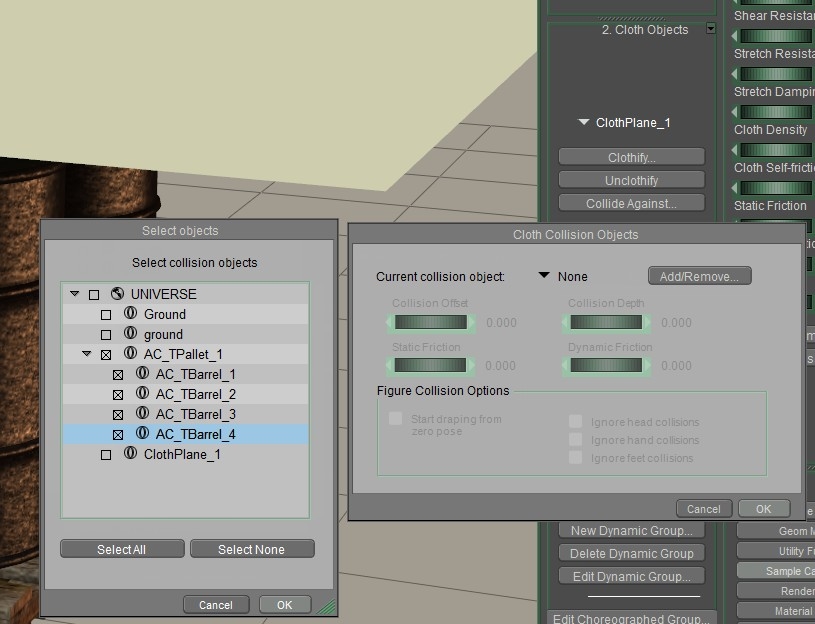
Task: Adjust the Cloth Density slider
Action: point(775,112)
